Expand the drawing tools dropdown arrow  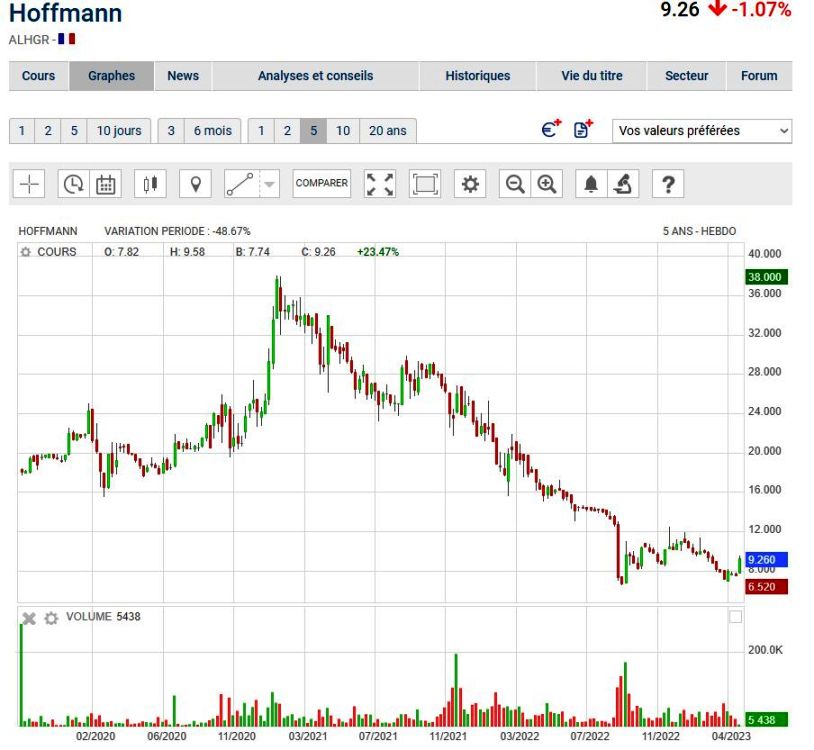tap(269, 184)
